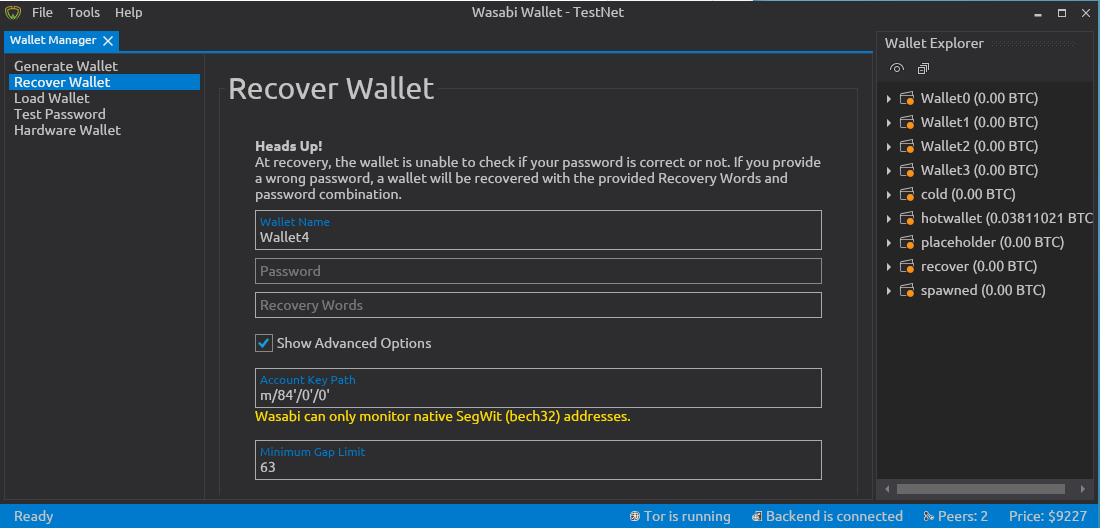The height and width of the screenshot is (528, 1100).
Task: Expand the spawned wallet node
Action: click(x=889, y=290)
